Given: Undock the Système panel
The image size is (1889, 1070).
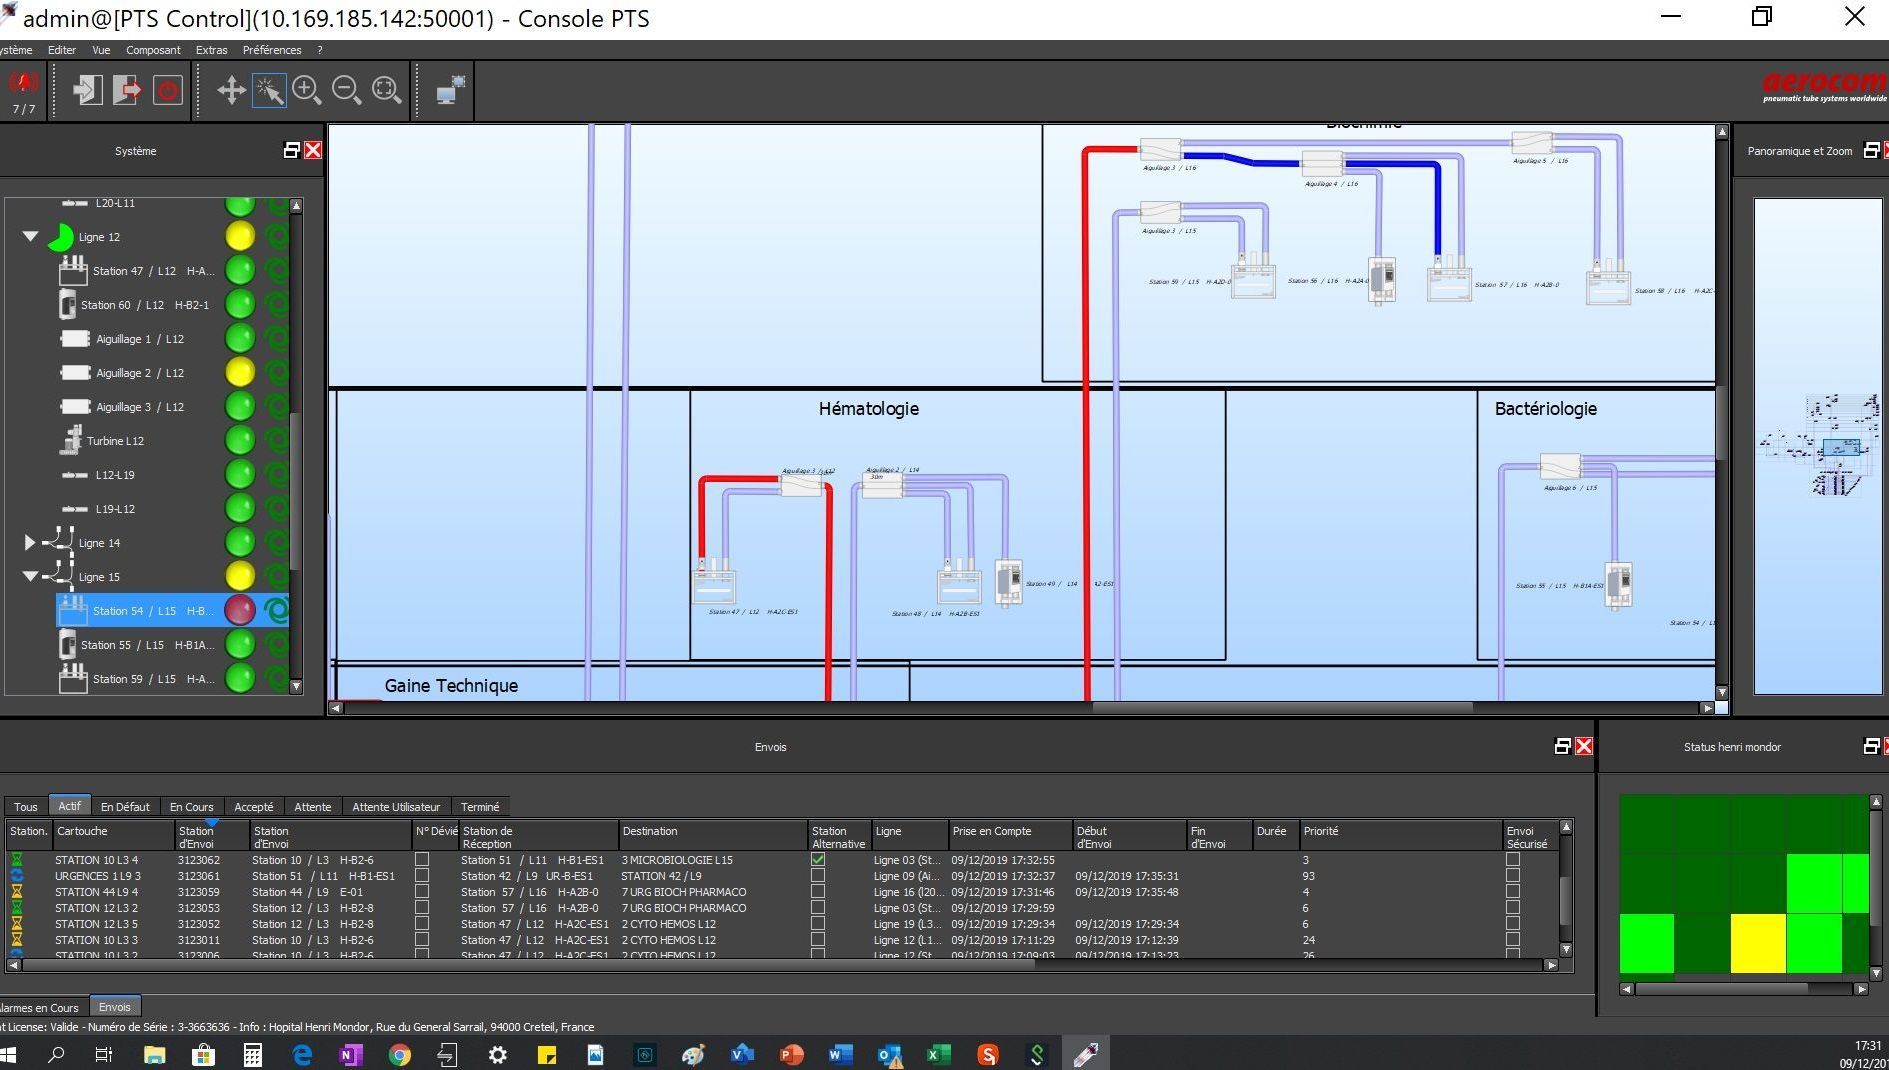Looking at the screenshot, I should pos(291,150).
